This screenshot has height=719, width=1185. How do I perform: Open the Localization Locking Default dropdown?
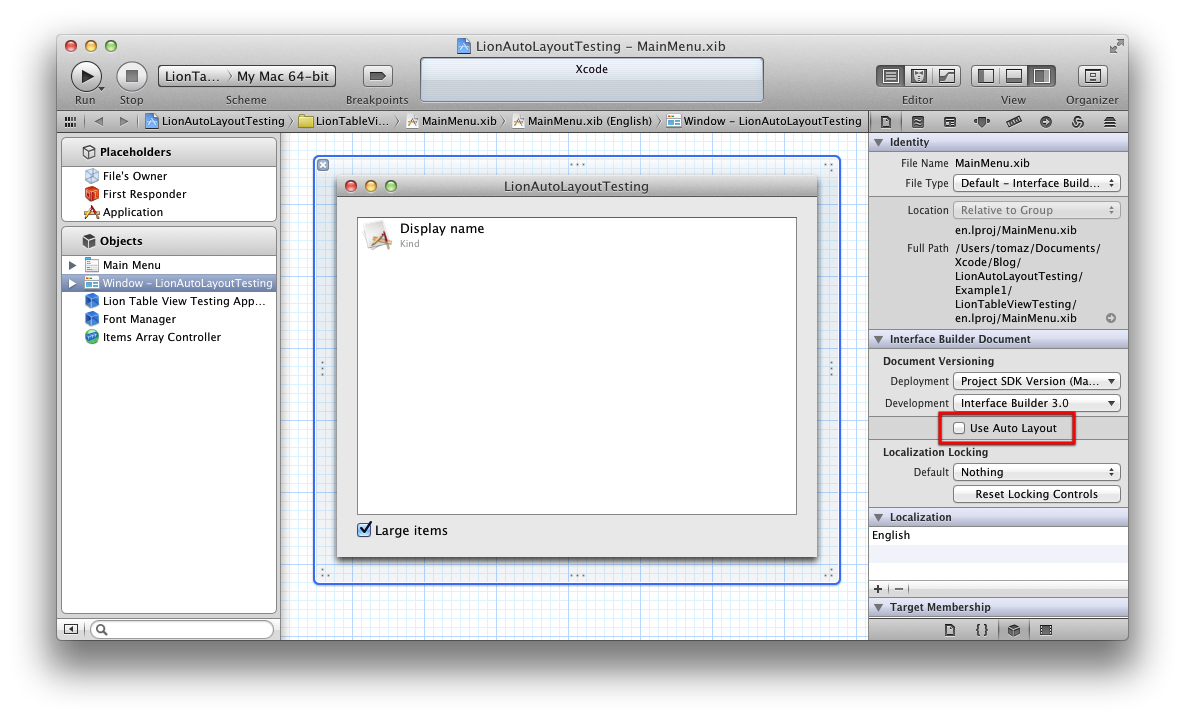pos(1036,472)
